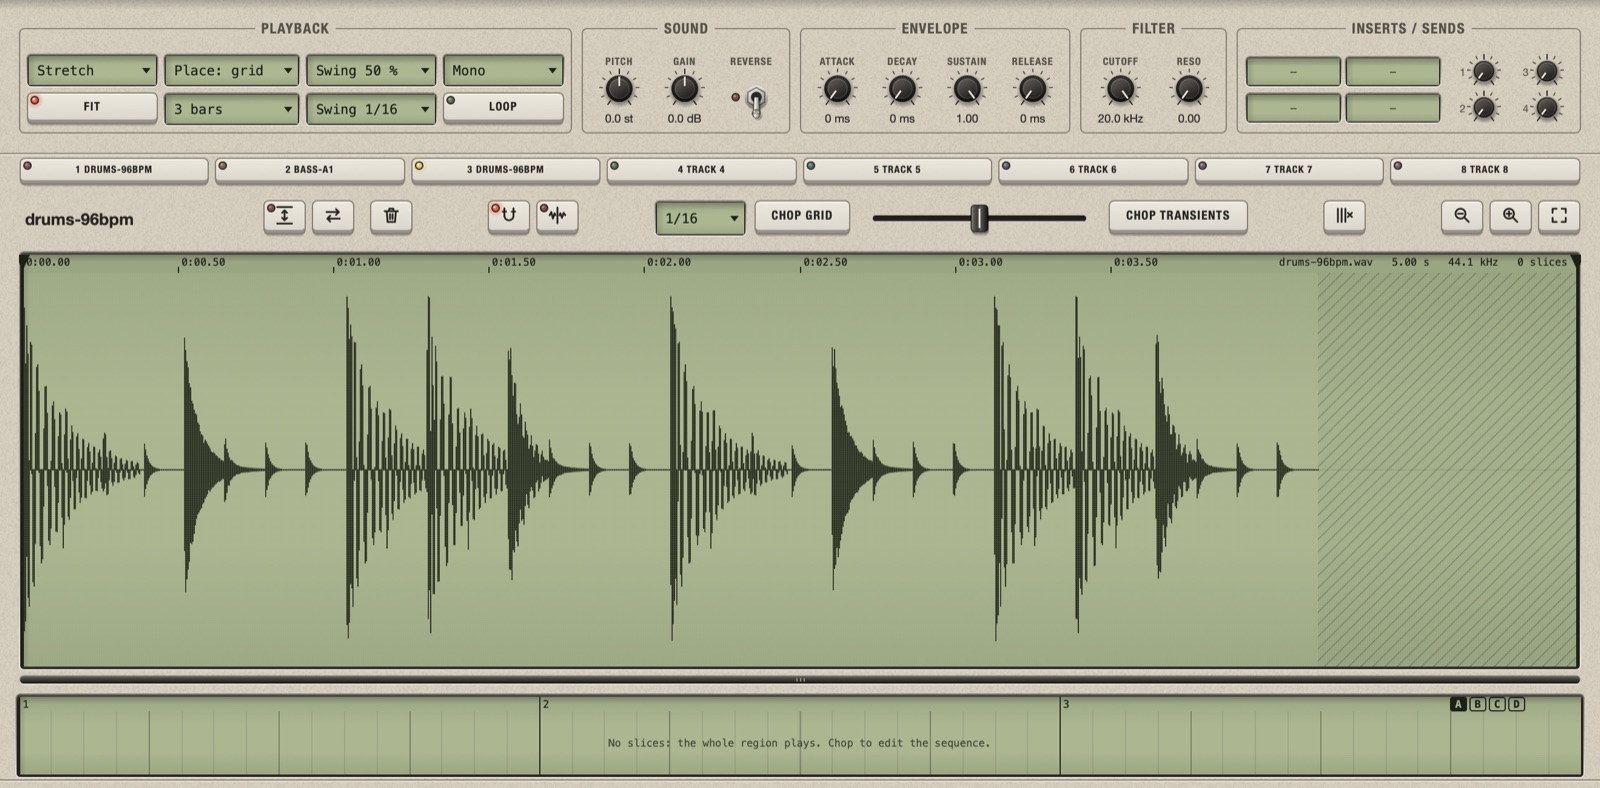This screenshot has width=1600, height=788.
Task: Open the Mono voice mode dropdown
Action: [503, 70]
